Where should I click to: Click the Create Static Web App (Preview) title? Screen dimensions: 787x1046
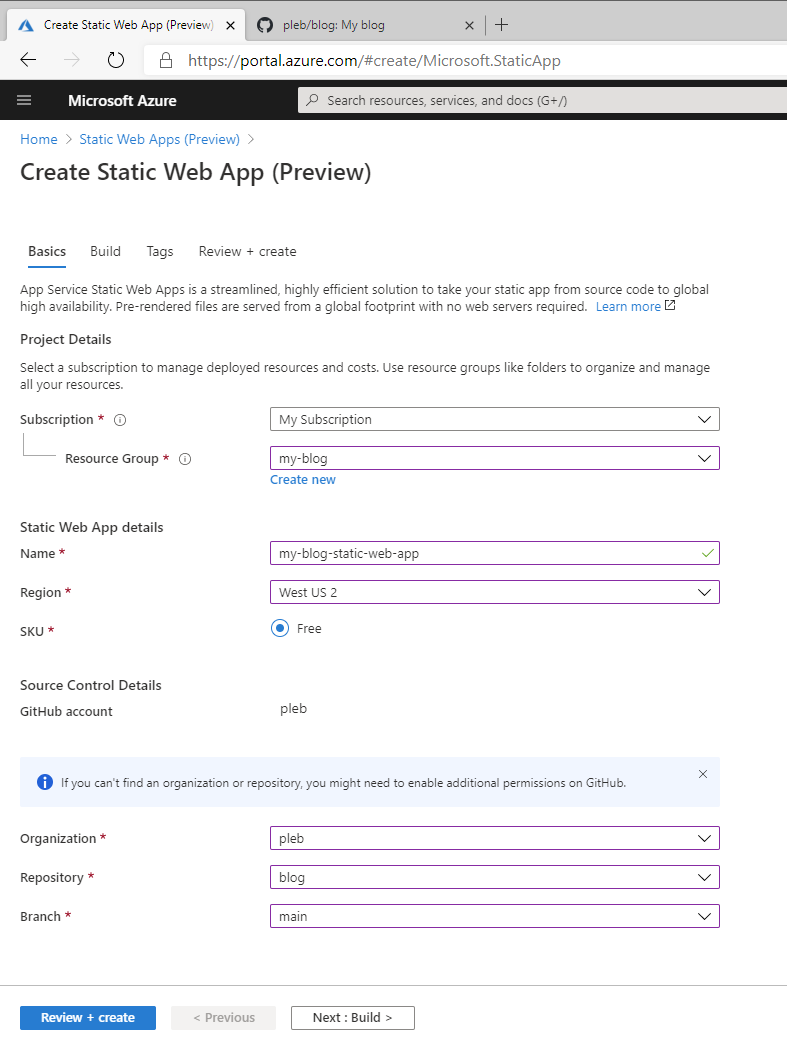click(195, 172)
